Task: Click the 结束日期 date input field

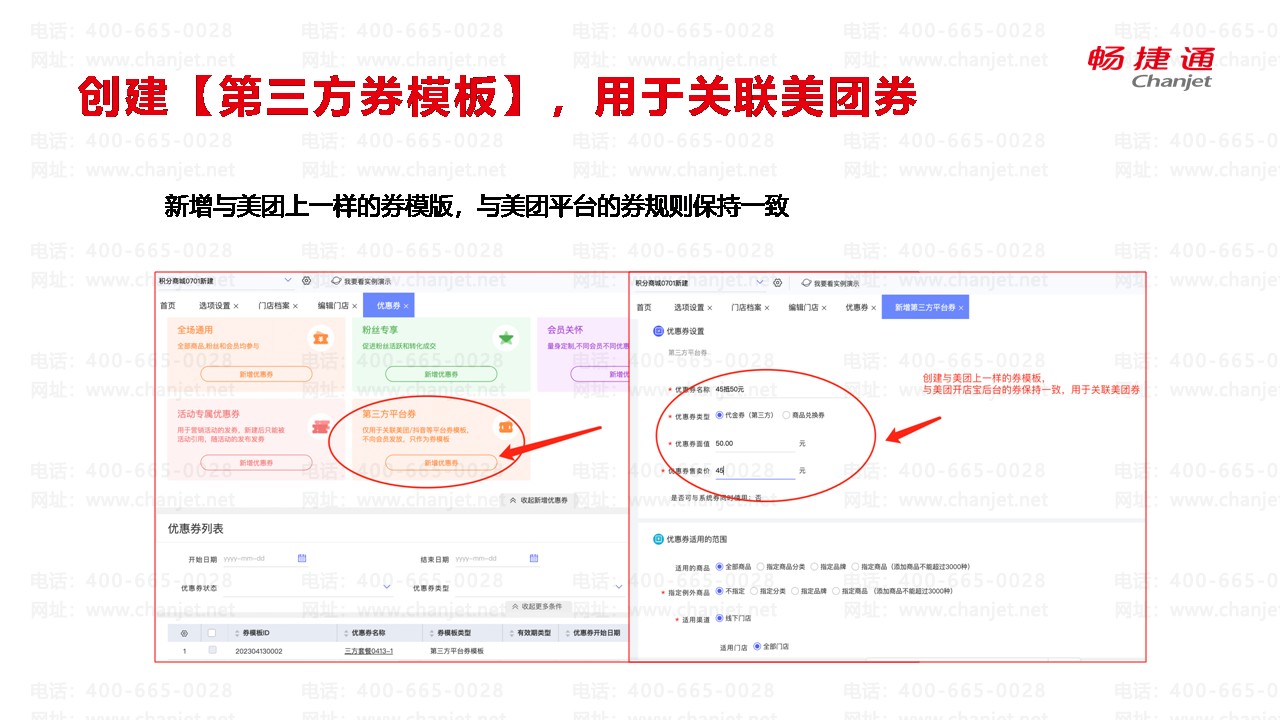Action: click(x=497, y=558)
